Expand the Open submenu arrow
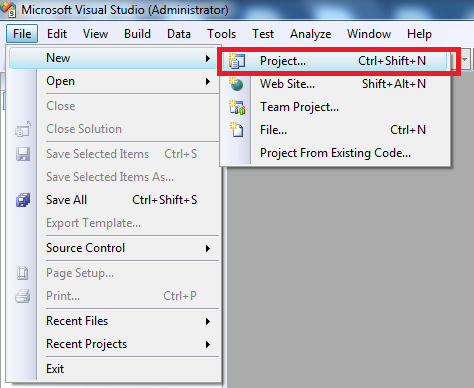The height and width of the screenshot is (388, 474). [x=208, y=81]
